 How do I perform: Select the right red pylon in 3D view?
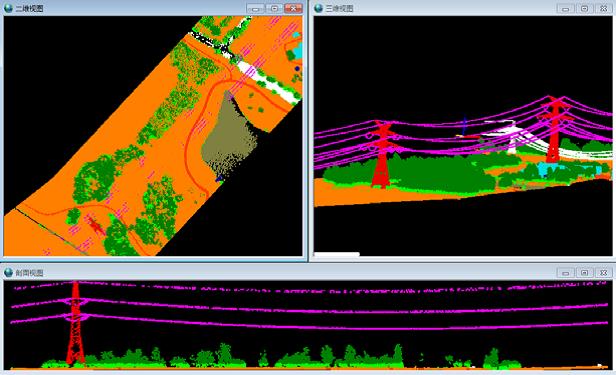click(x=555, y=129)
